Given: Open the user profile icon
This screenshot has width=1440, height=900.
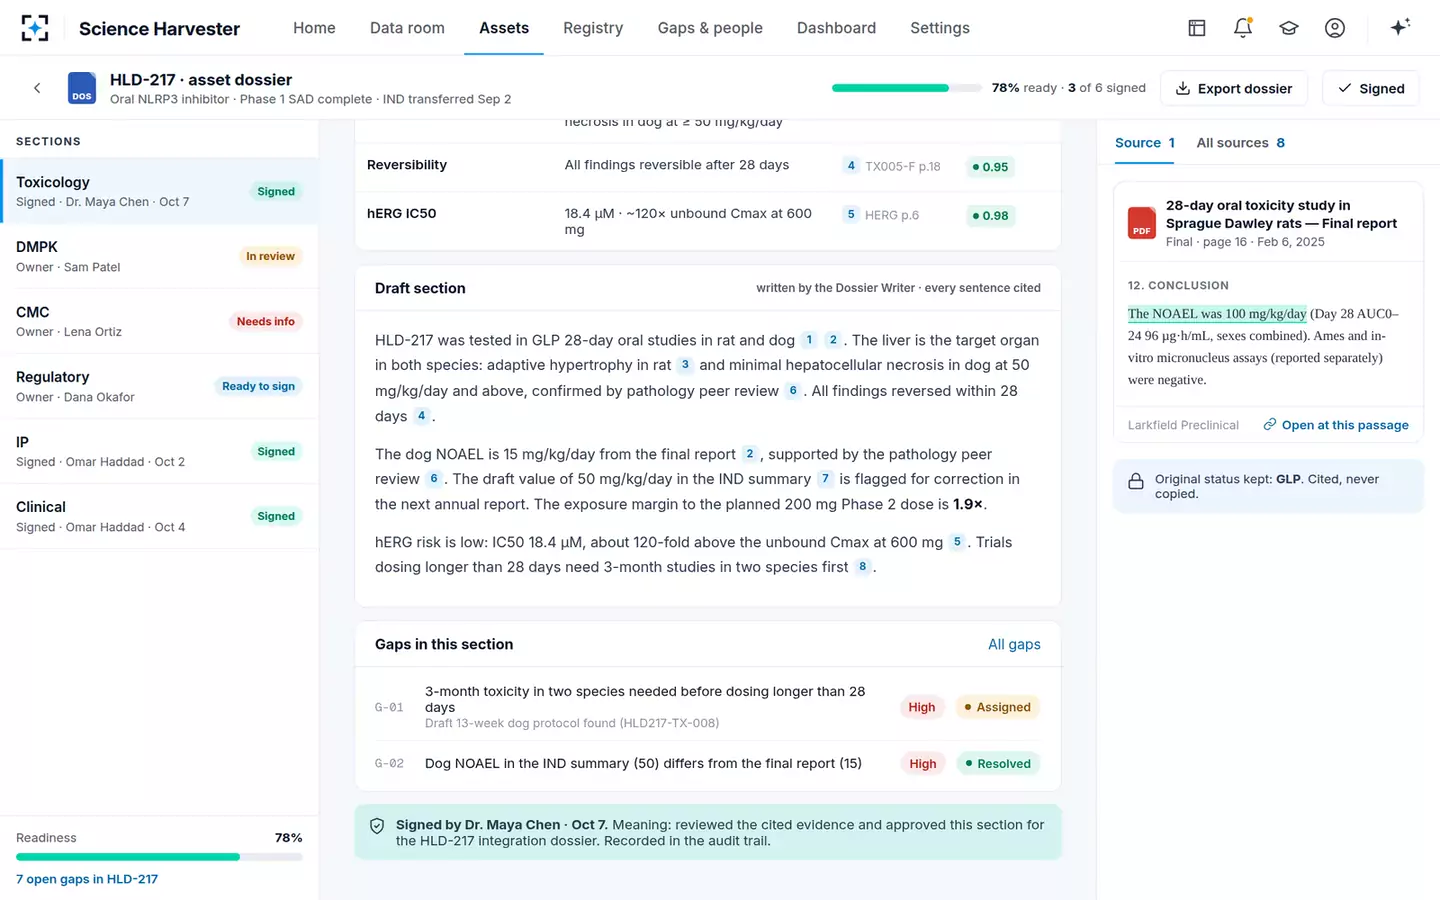Looking at the screenshot, I should pyautogui.click(x=1335, y=28).
